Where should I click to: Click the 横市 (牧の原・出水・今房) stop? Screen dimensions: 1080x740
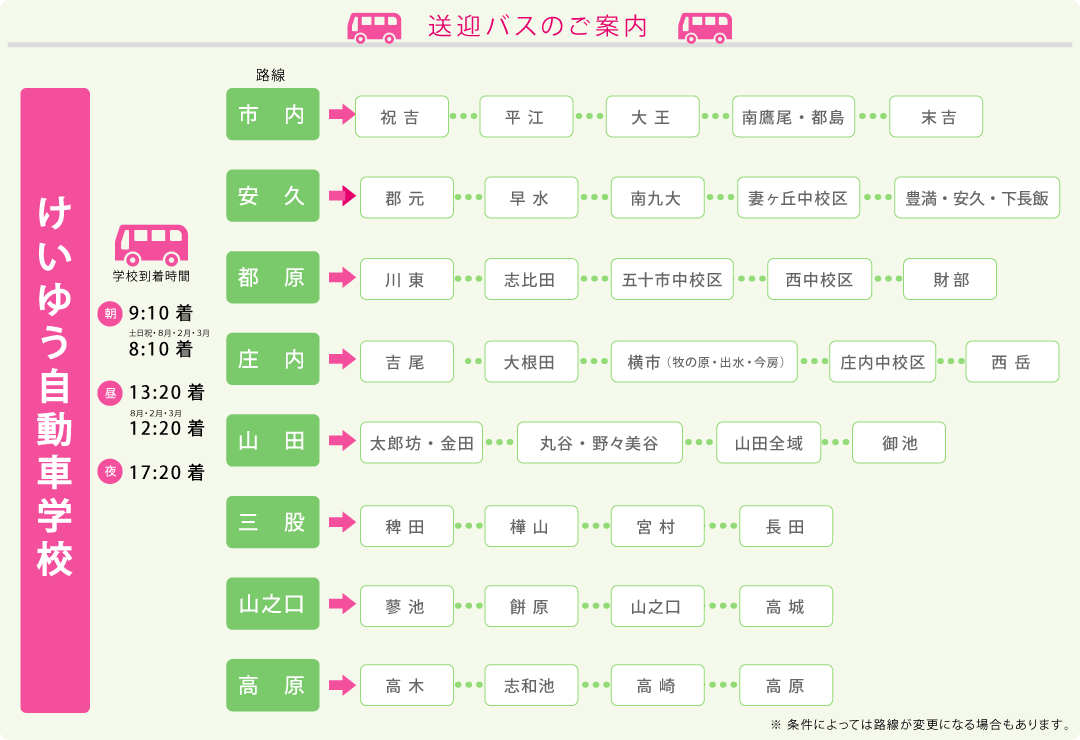(704, 361)
